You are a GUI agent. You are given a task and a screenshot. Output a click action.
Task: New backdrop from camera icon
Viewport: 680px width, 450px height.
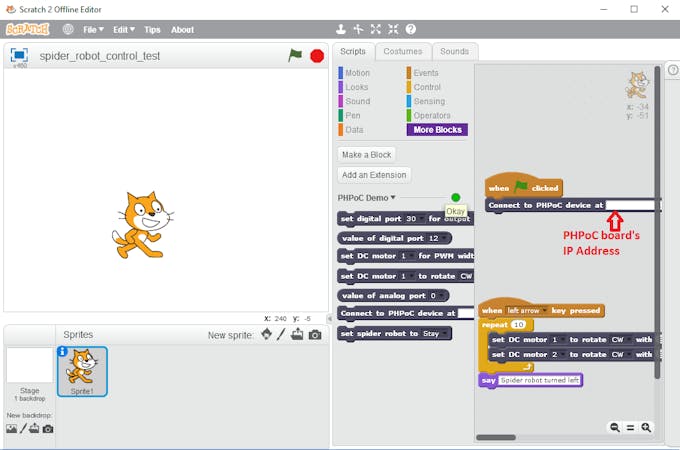point(48,429)
